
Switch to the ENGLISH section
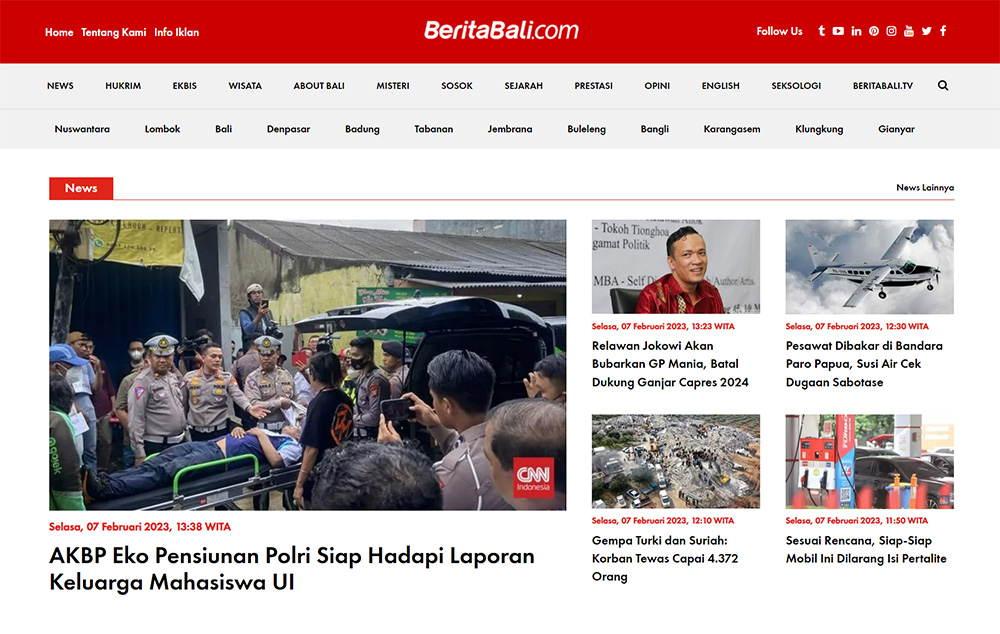point(721,85)
